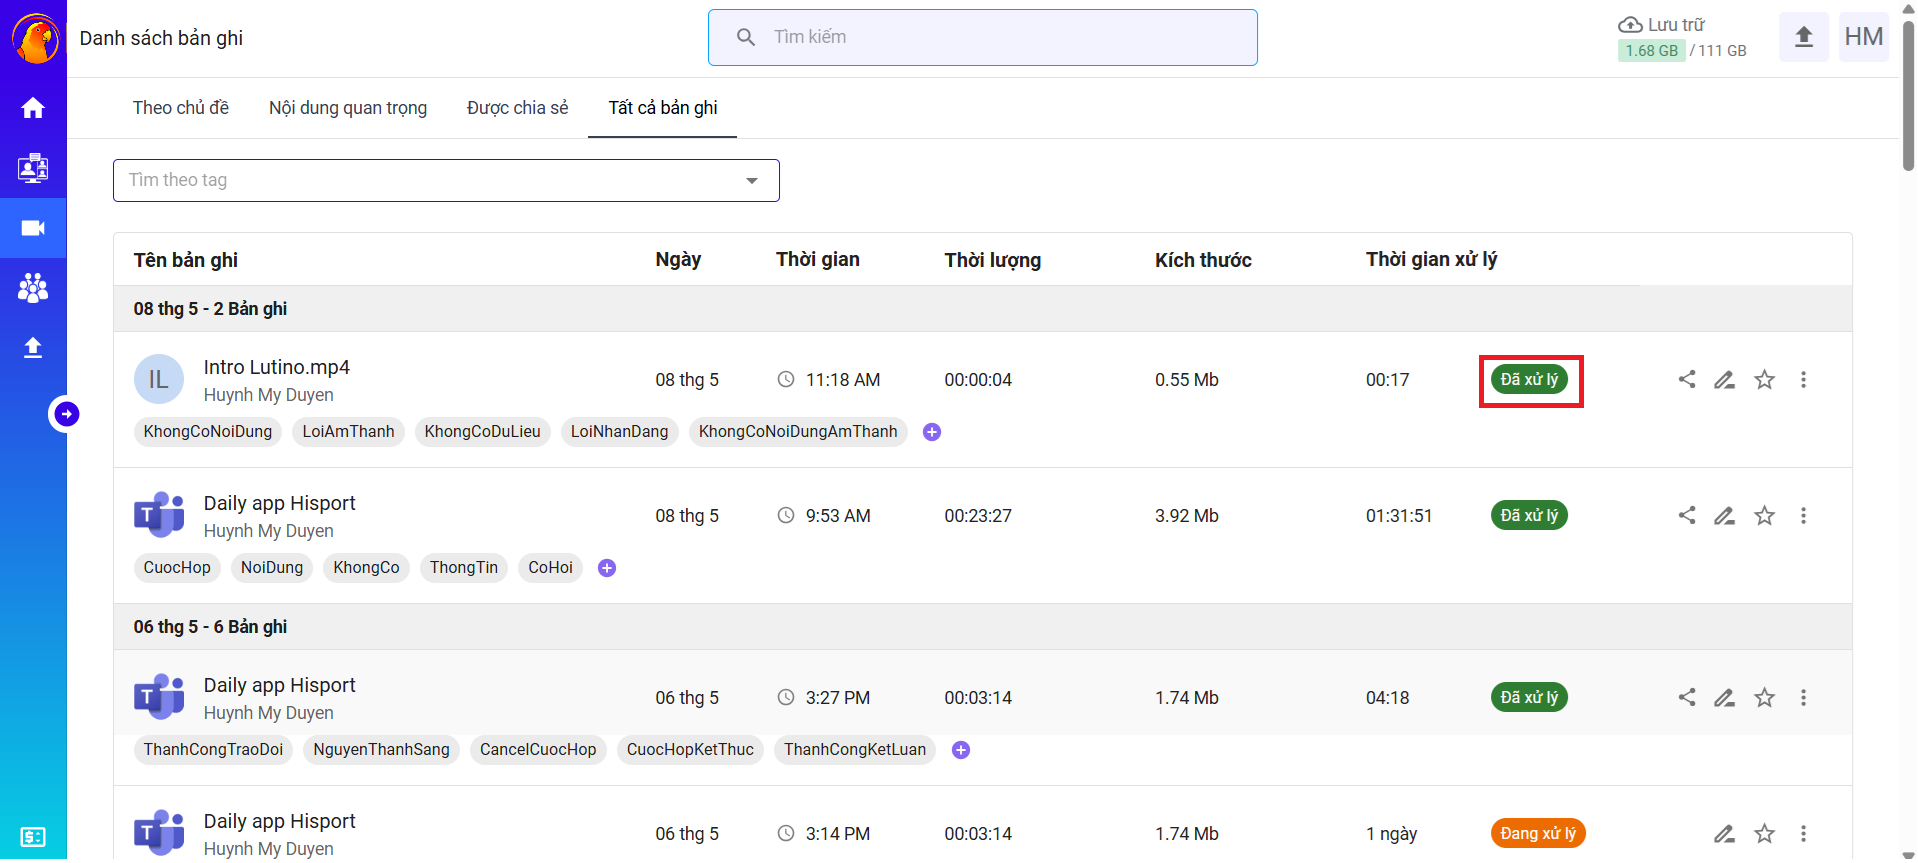Click the NoiDung tag
Screen dimensions: 1918x863
(272, 568)
